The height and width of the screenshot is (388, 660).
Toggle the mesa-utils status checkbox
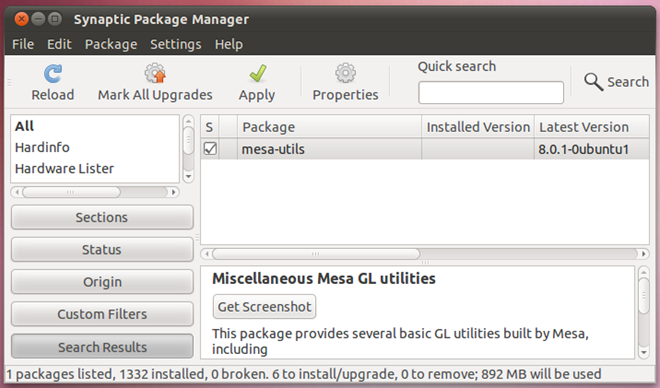(210, 149)
